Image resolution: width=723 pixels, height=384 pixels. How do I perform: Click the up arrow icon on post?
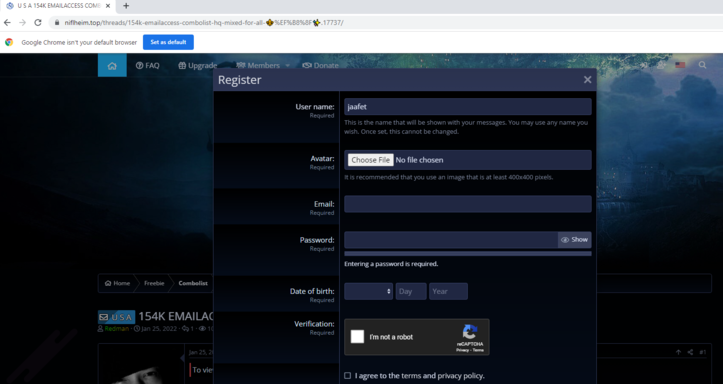click(x=678, y=352)
